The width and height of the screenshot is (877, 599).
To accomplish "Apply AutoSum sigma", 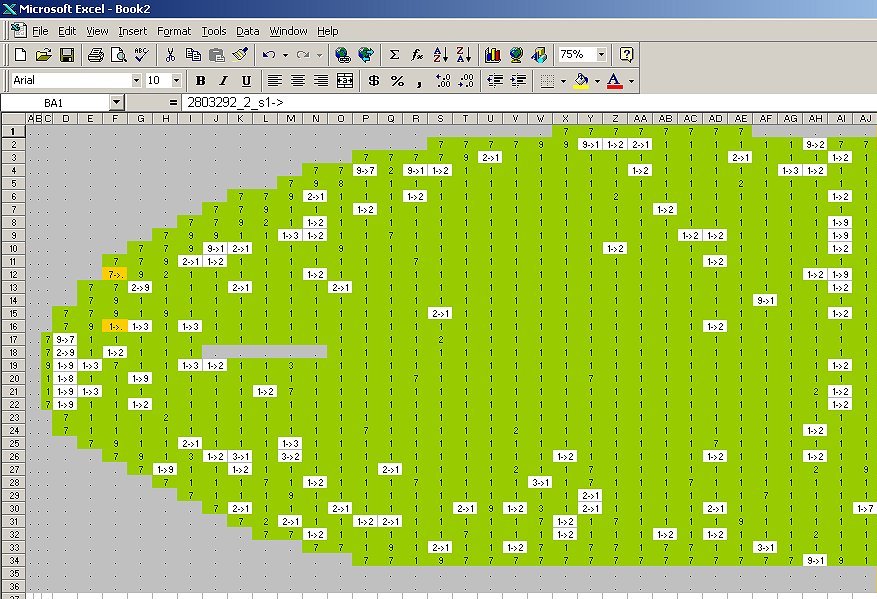I will (394, 55).
